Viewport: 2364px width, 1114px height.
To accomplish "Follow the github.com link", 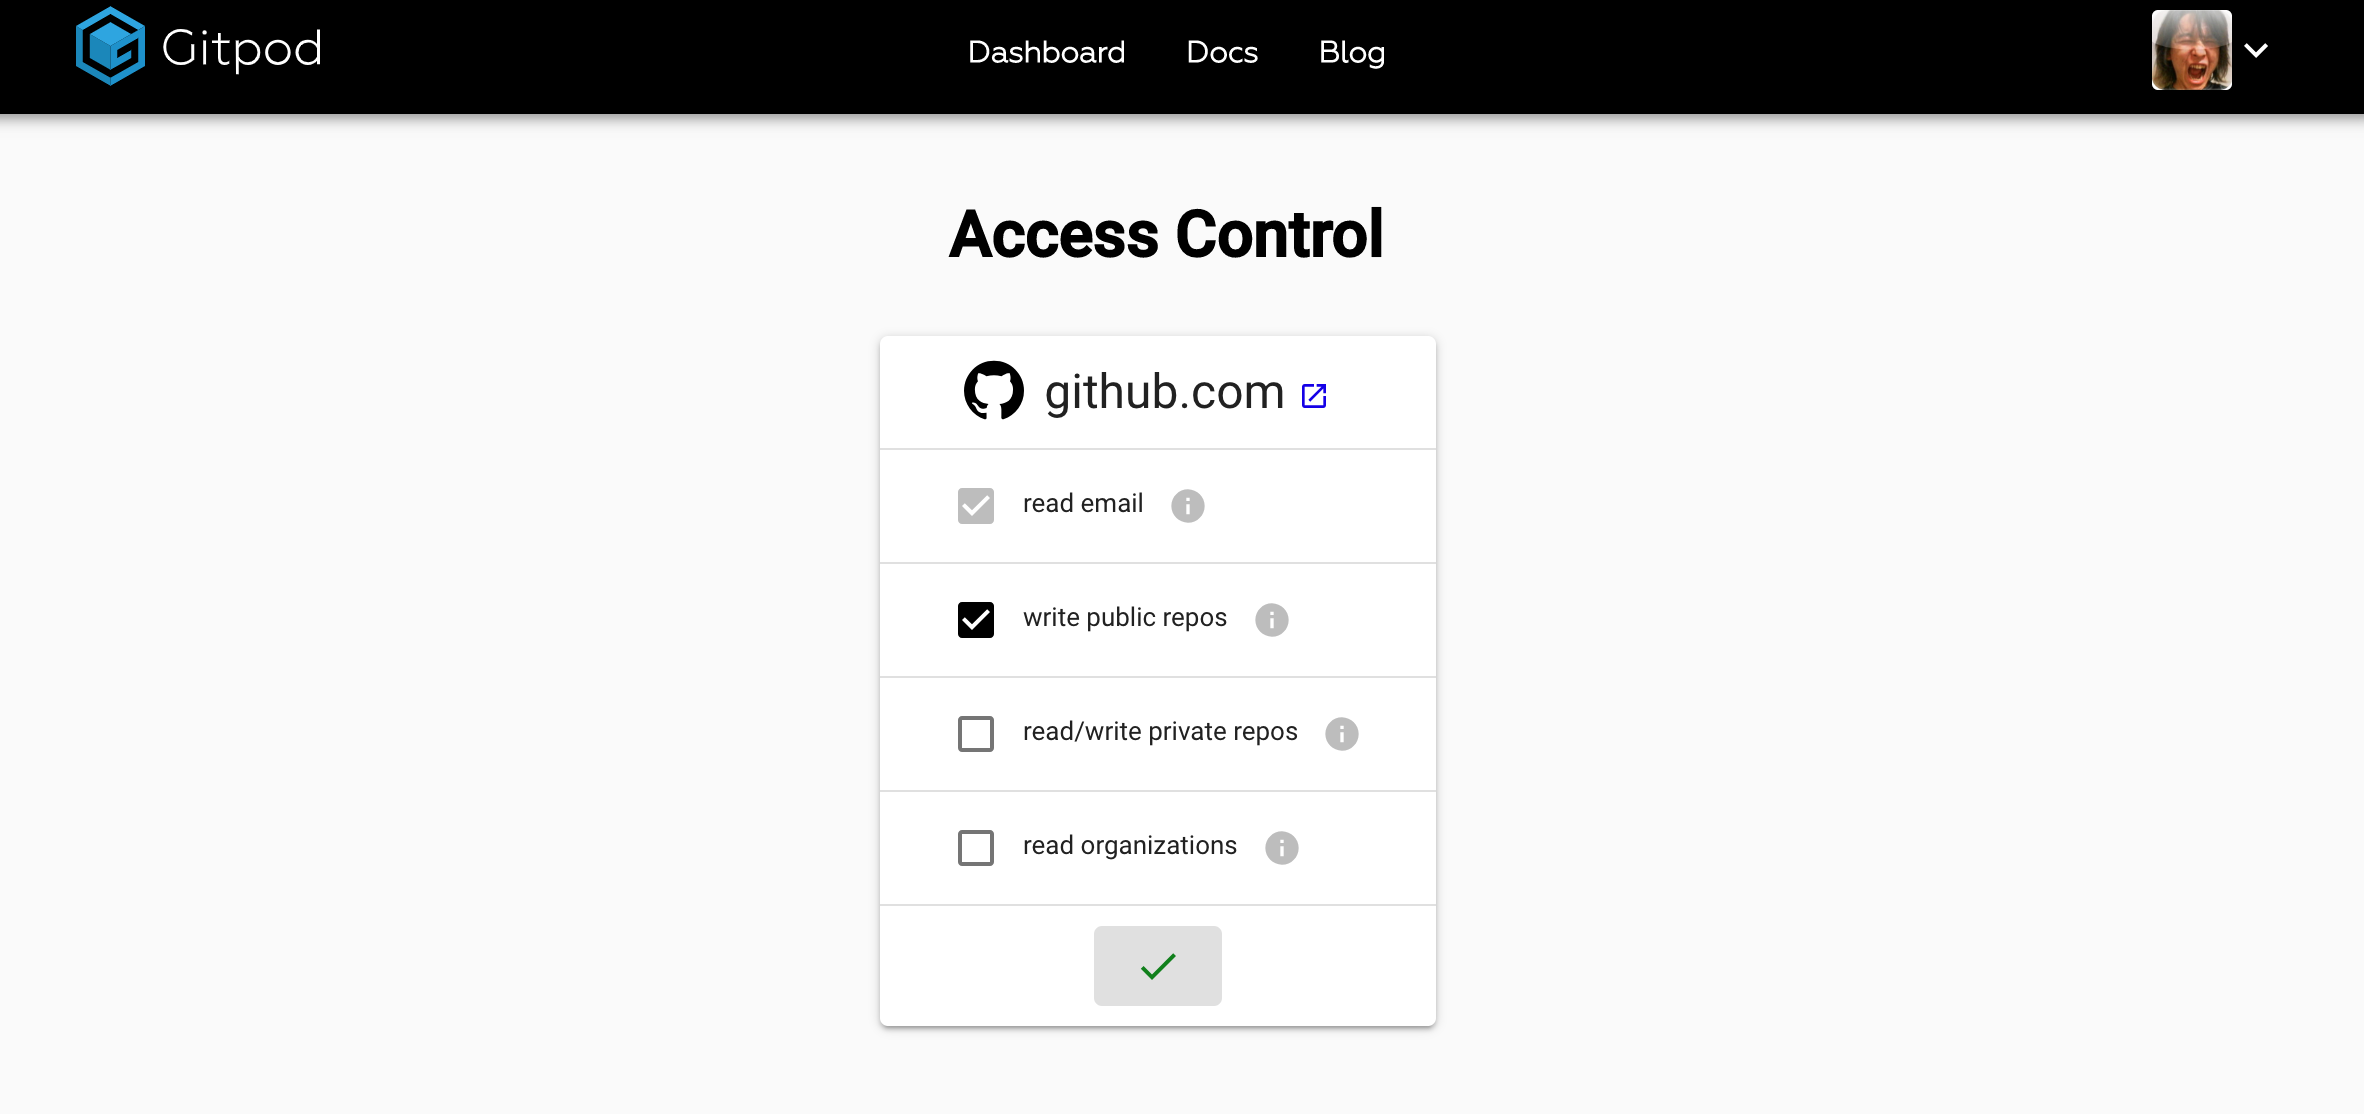I will click(1163, 391).
